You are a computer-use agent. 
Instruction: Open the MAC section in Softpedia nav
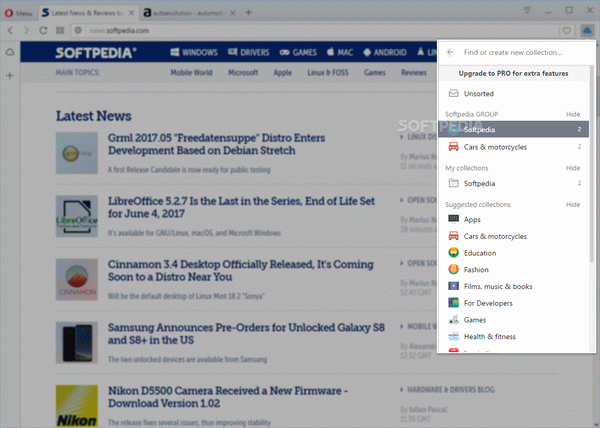340,52
